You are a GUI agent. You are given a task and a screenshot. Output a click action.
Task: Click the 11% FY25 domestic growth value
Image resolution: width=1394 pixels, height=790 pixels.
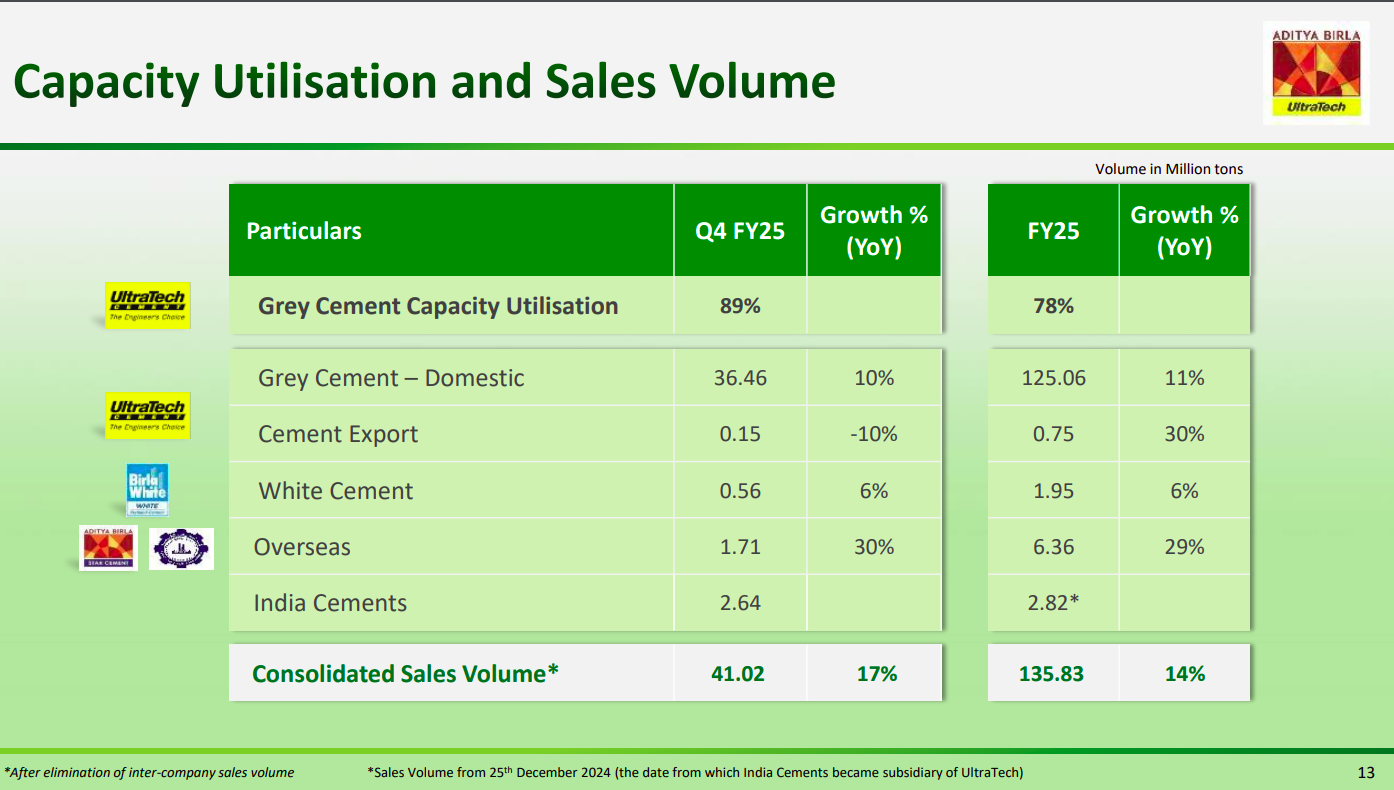click(1184, 378)
